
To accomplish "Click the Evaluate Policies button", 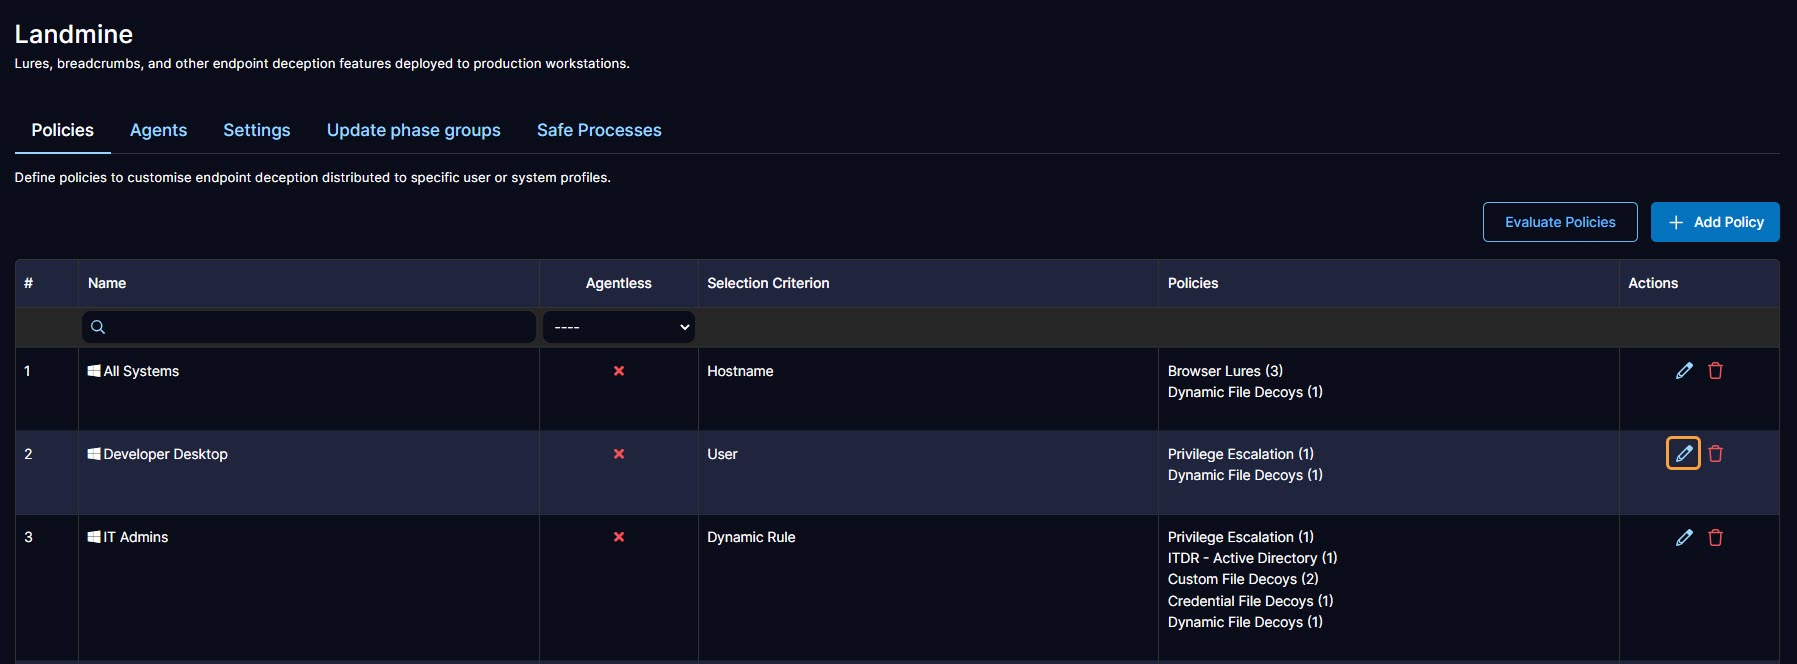I will coord(1560,222).
